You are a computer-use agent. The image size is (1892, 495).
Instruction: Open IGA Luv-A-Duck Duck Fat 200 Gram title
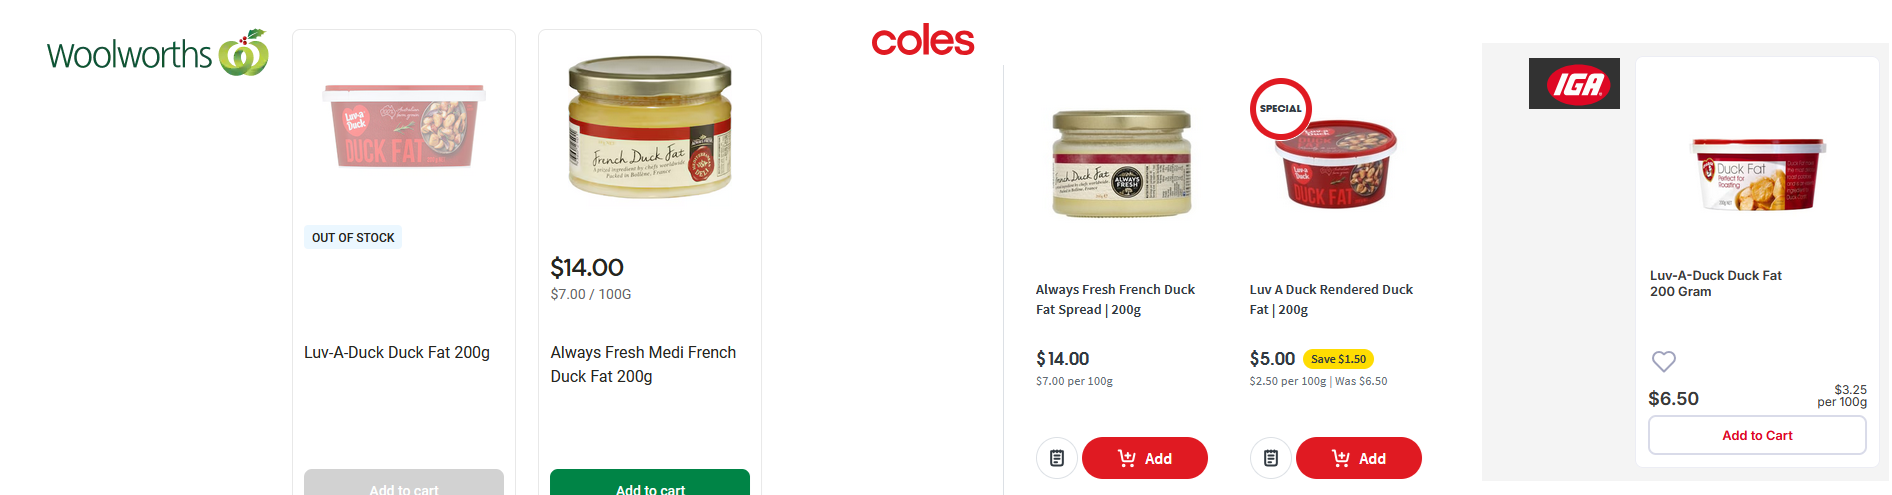(1716, 283)
